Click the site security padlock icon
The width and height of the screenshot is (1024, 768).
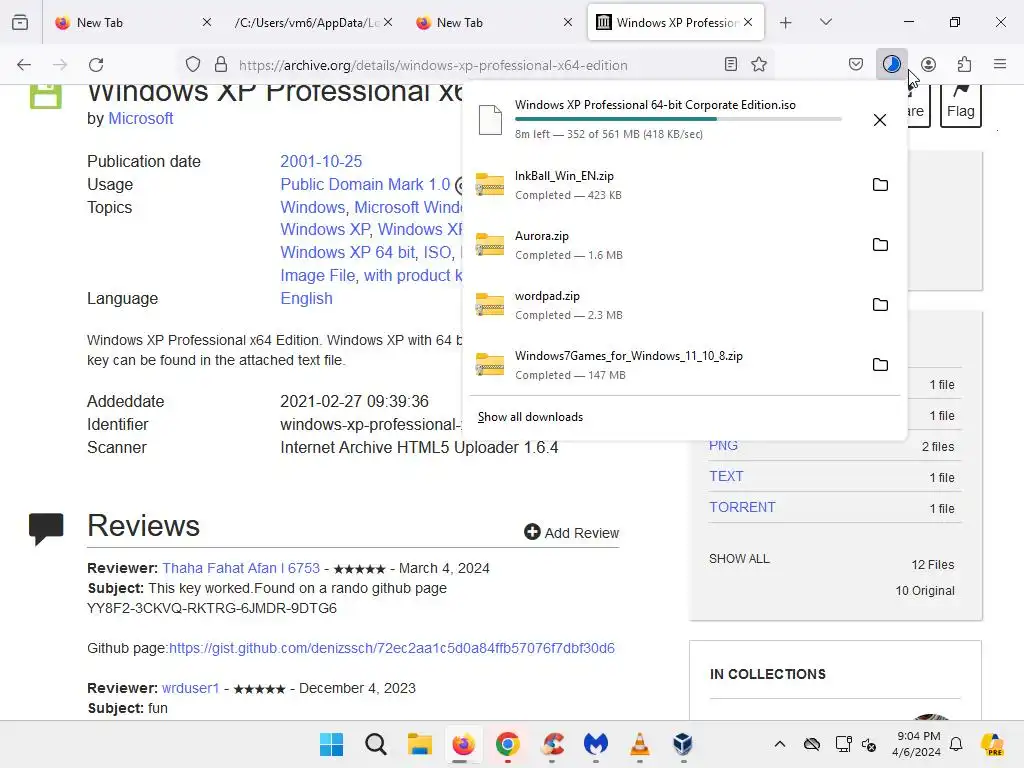(x=221, y=65)
